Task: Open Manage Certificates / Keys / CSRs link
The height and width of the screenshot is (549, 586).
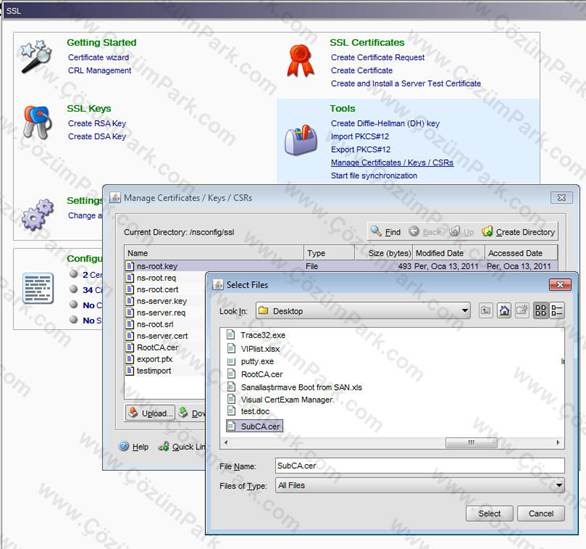Action: click(x=392, y=163)
